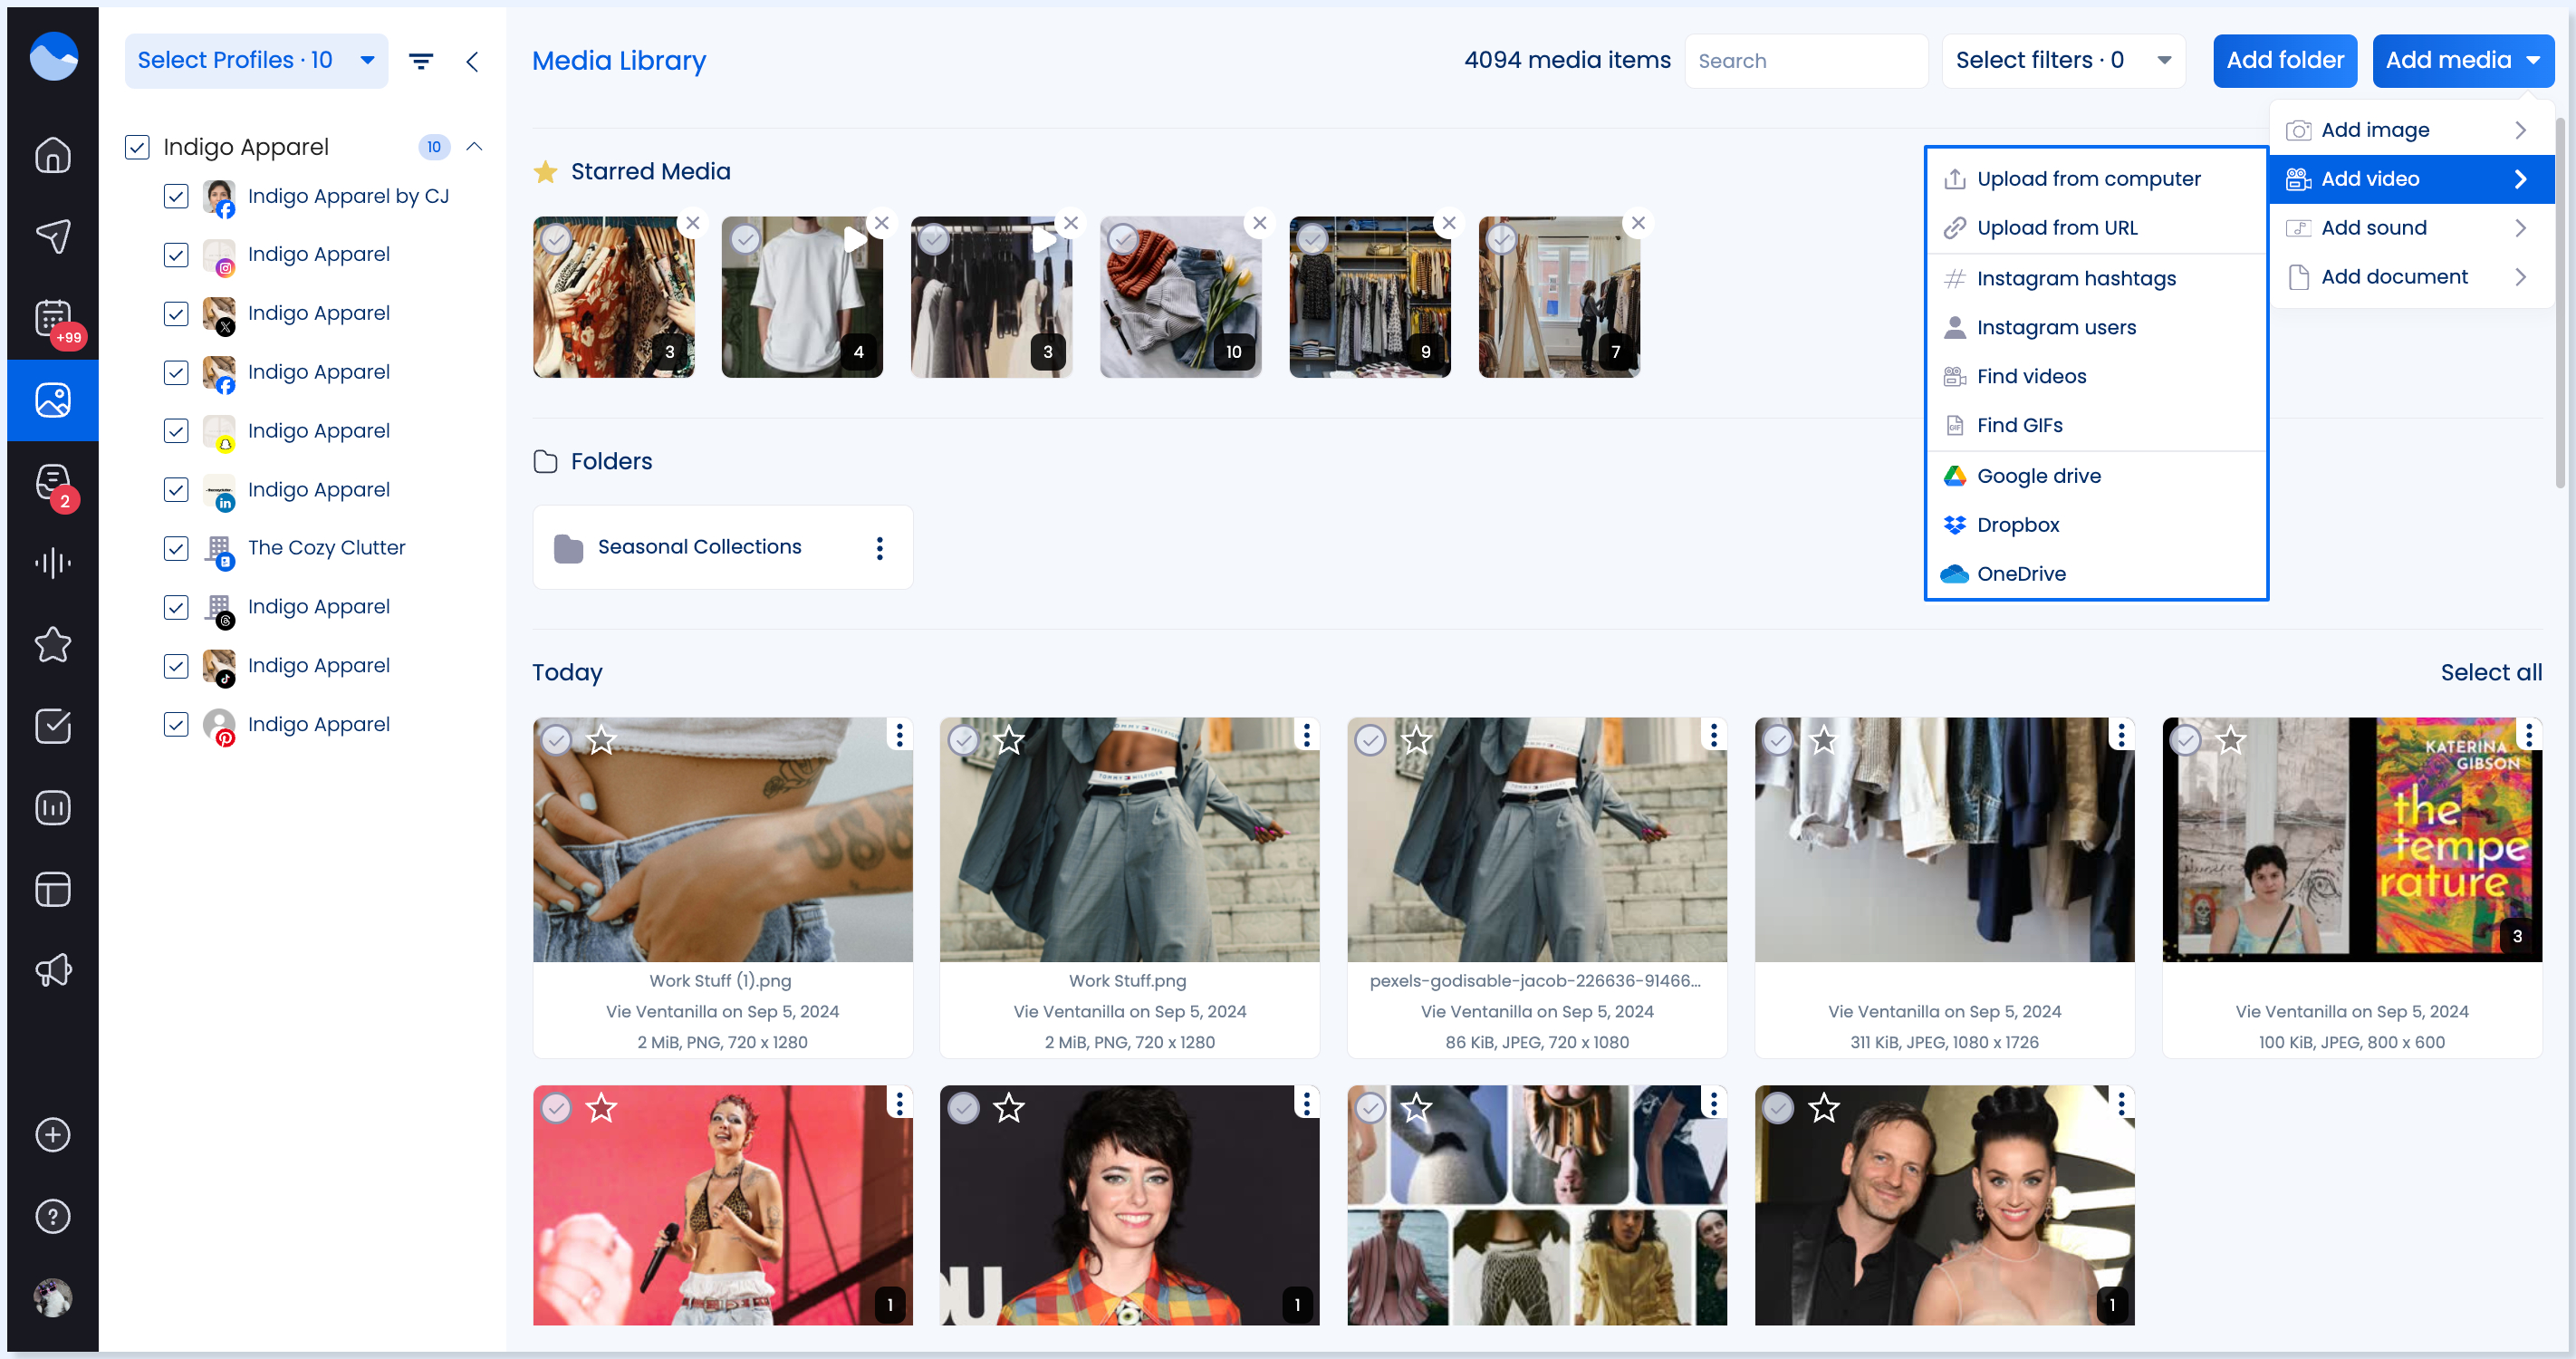Collapse the profiles panel with left chevron
2576x1359 pixels.
472,61
